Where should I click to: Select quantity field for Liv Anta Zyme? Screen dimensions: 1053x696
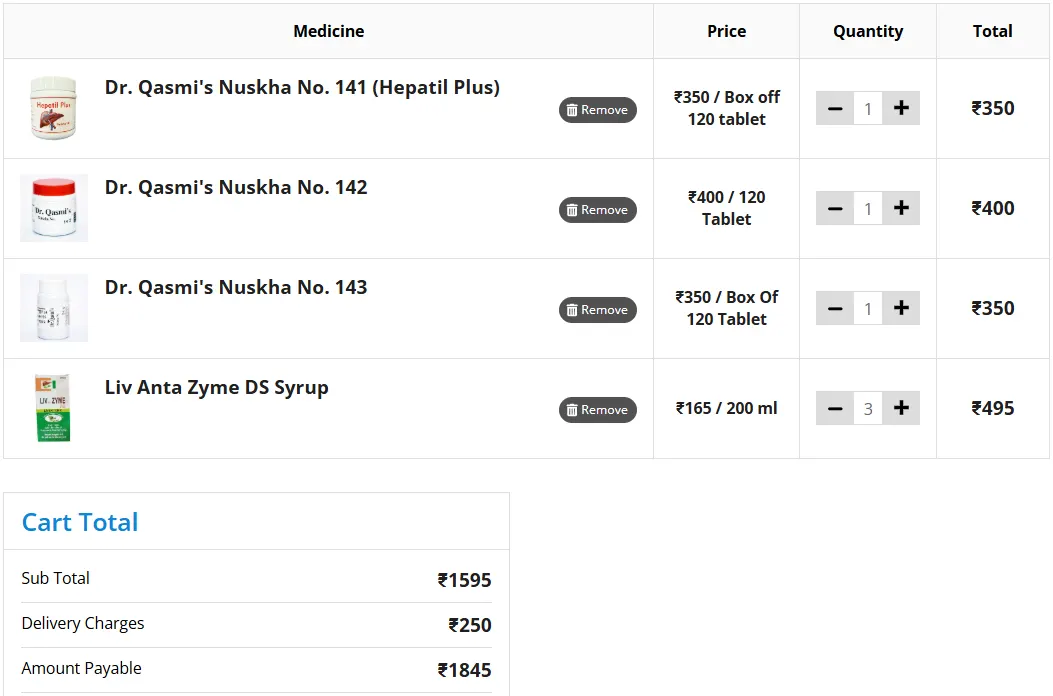868,408
